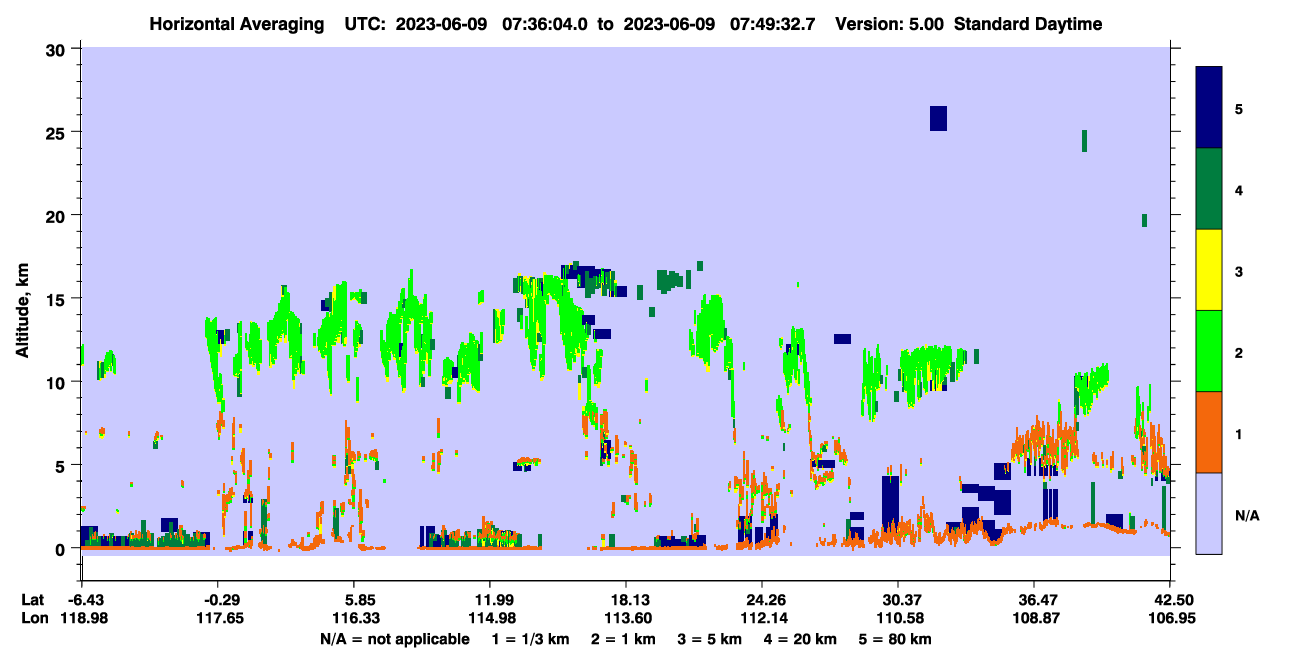The image size is (1300, 667).
Task: Click the 'Lat' axis row label
Action: pyautogui.click(x=33, y=600)
